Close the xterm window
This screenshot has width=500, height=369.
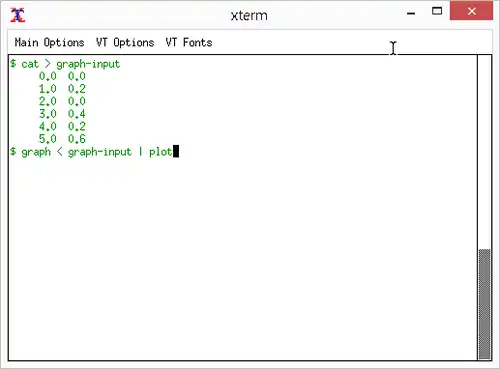coord(471,11)
